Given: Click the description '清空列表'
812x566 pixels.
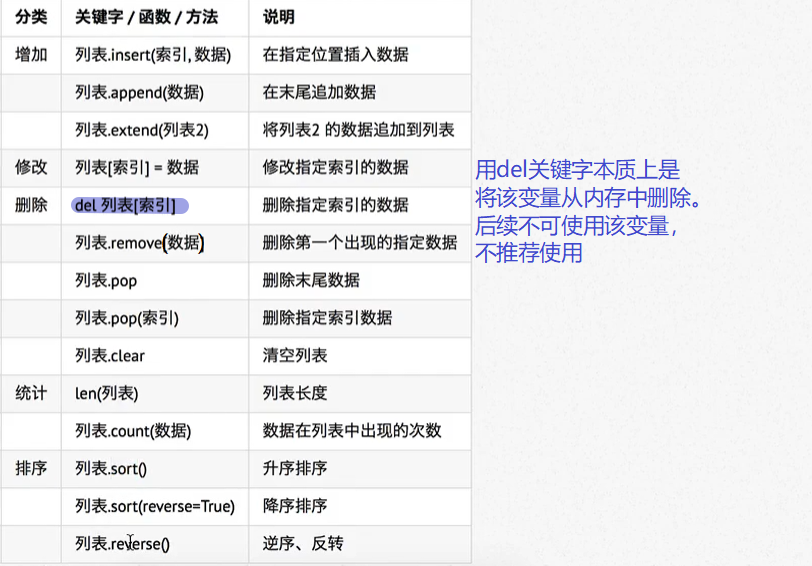Looking at the screenshot, I should point(295,355).
